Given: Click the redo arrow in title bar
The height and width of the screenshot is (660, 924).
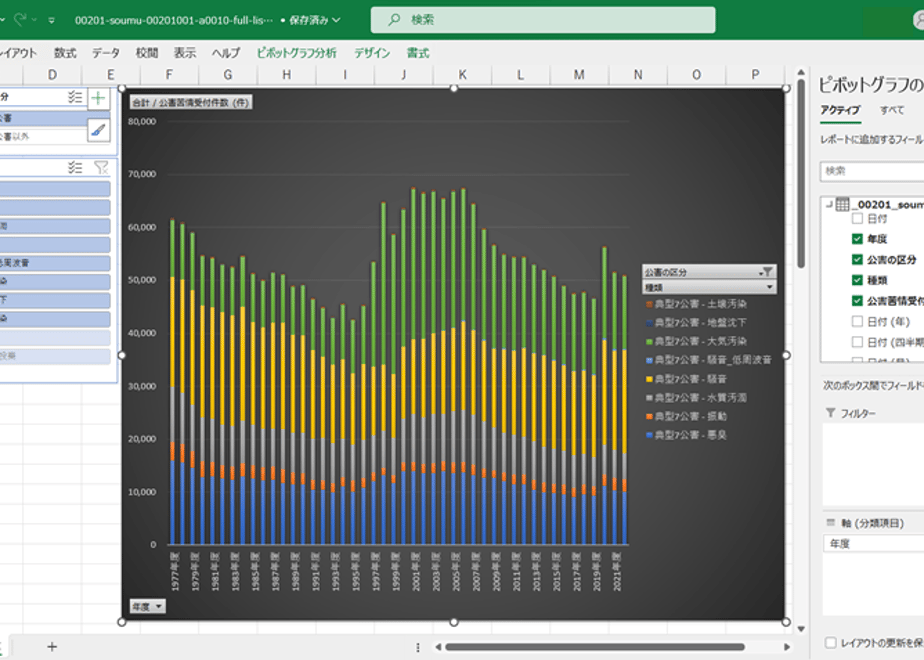Looking at the screenshot, I should (20, 20).
